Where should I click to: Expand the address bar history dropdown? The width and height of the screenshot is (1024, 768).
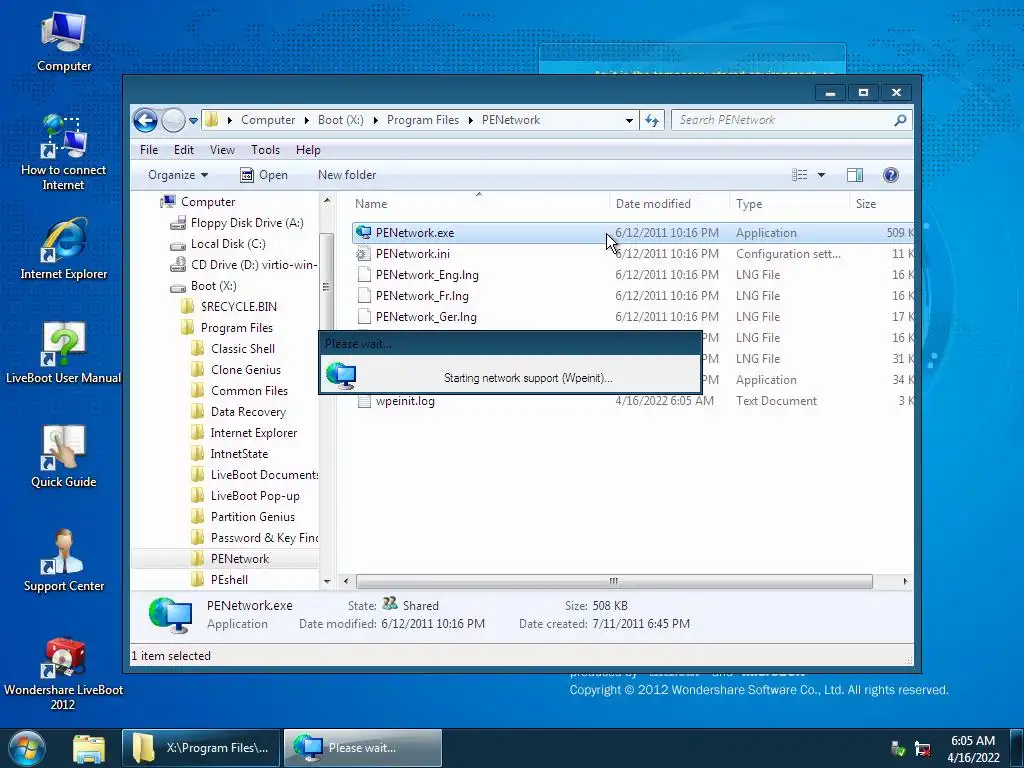click(x=629, y=120)
